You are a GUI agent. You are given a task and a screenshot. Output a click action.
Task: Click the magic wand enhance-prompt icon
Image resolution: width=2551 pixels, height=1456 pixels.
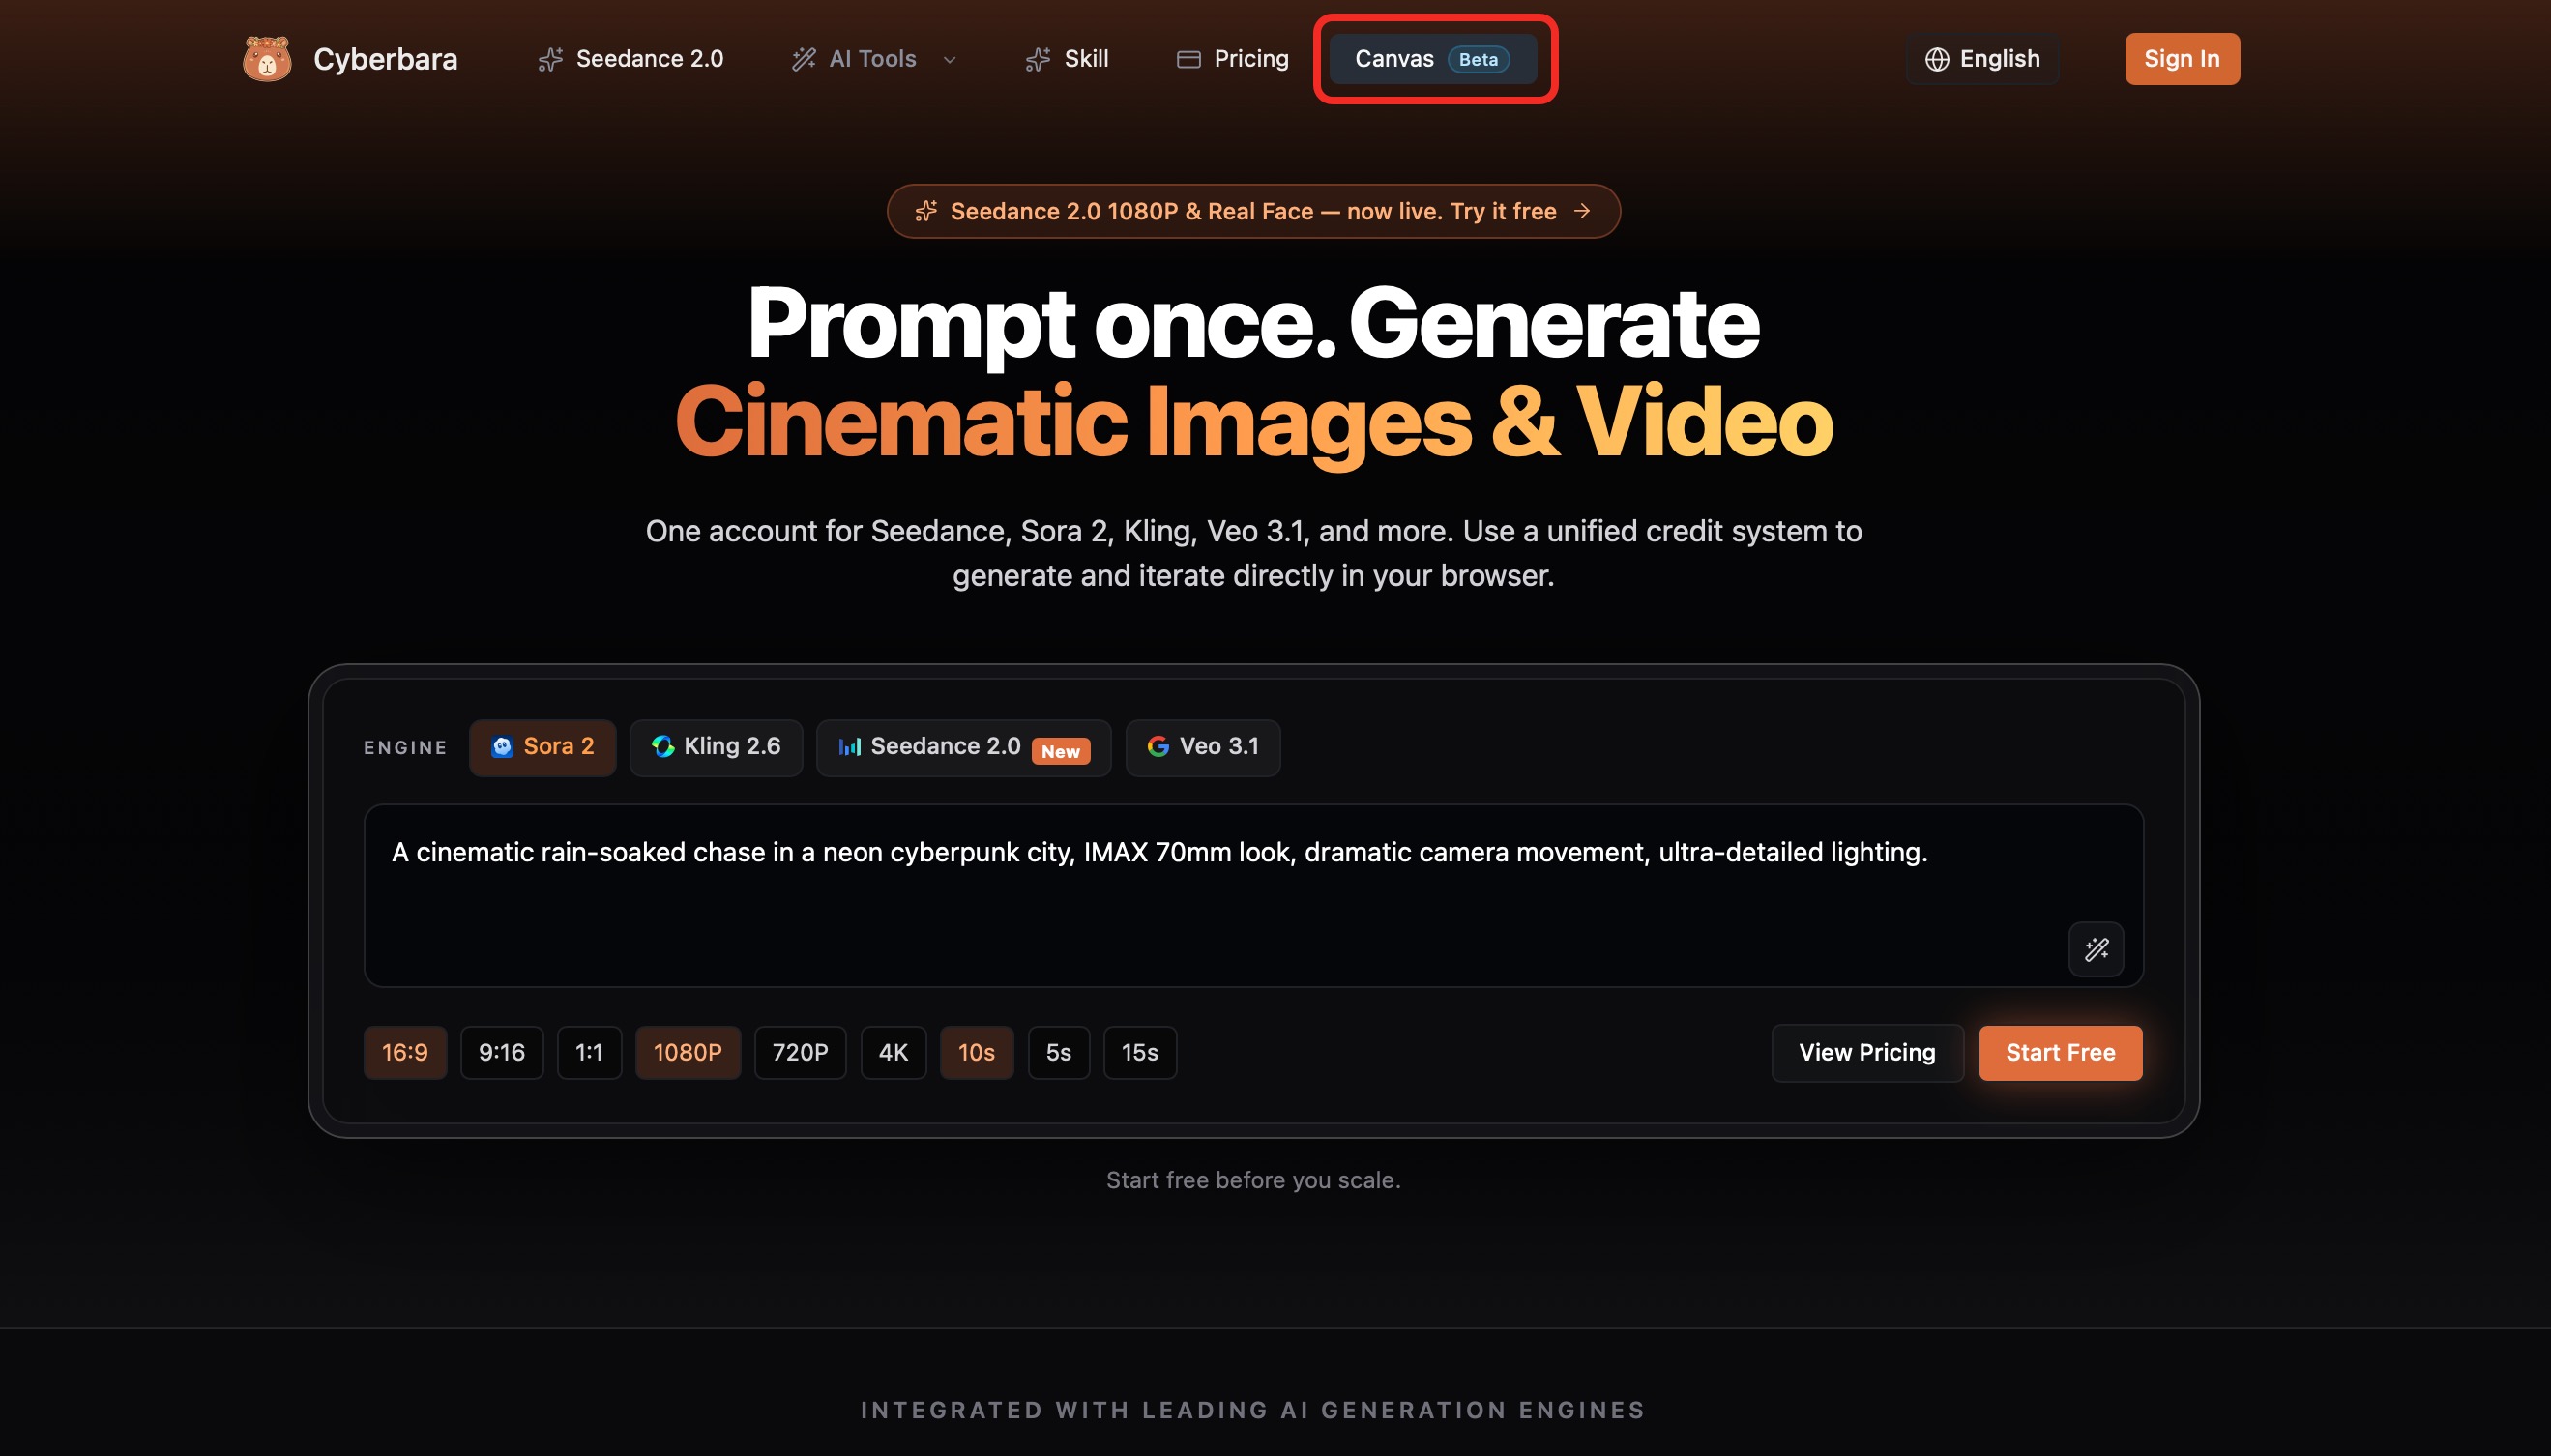pyautogui.click(x=2096, y=949)
